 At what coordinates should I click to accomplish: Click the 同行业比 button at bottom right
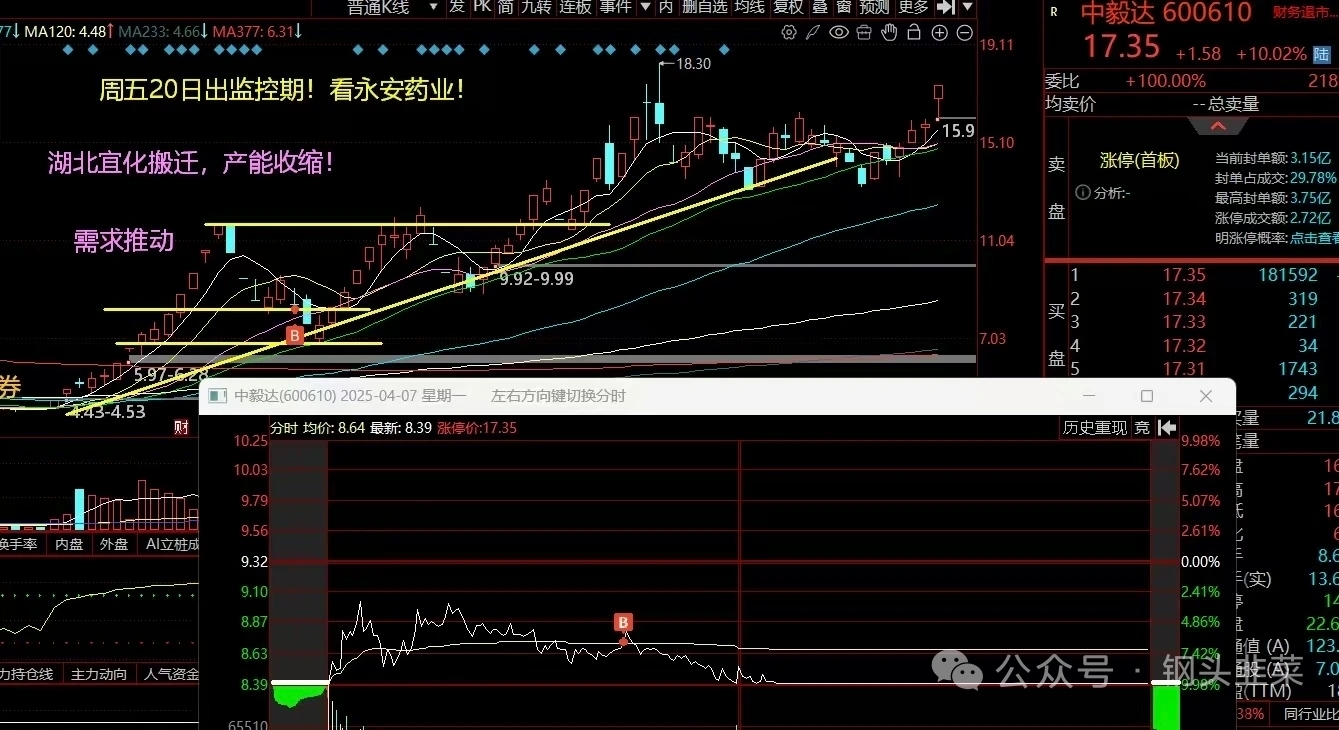[x=1311, y=714]
